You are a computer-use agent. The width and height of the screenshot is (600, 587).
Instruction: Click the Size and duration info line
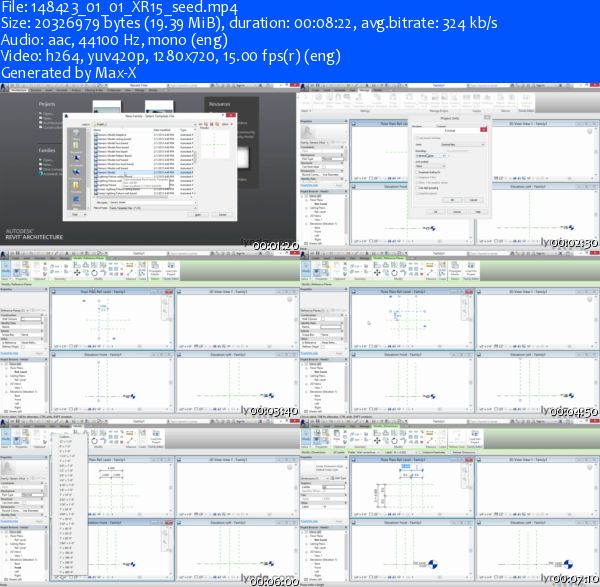[x=249, y=23]
